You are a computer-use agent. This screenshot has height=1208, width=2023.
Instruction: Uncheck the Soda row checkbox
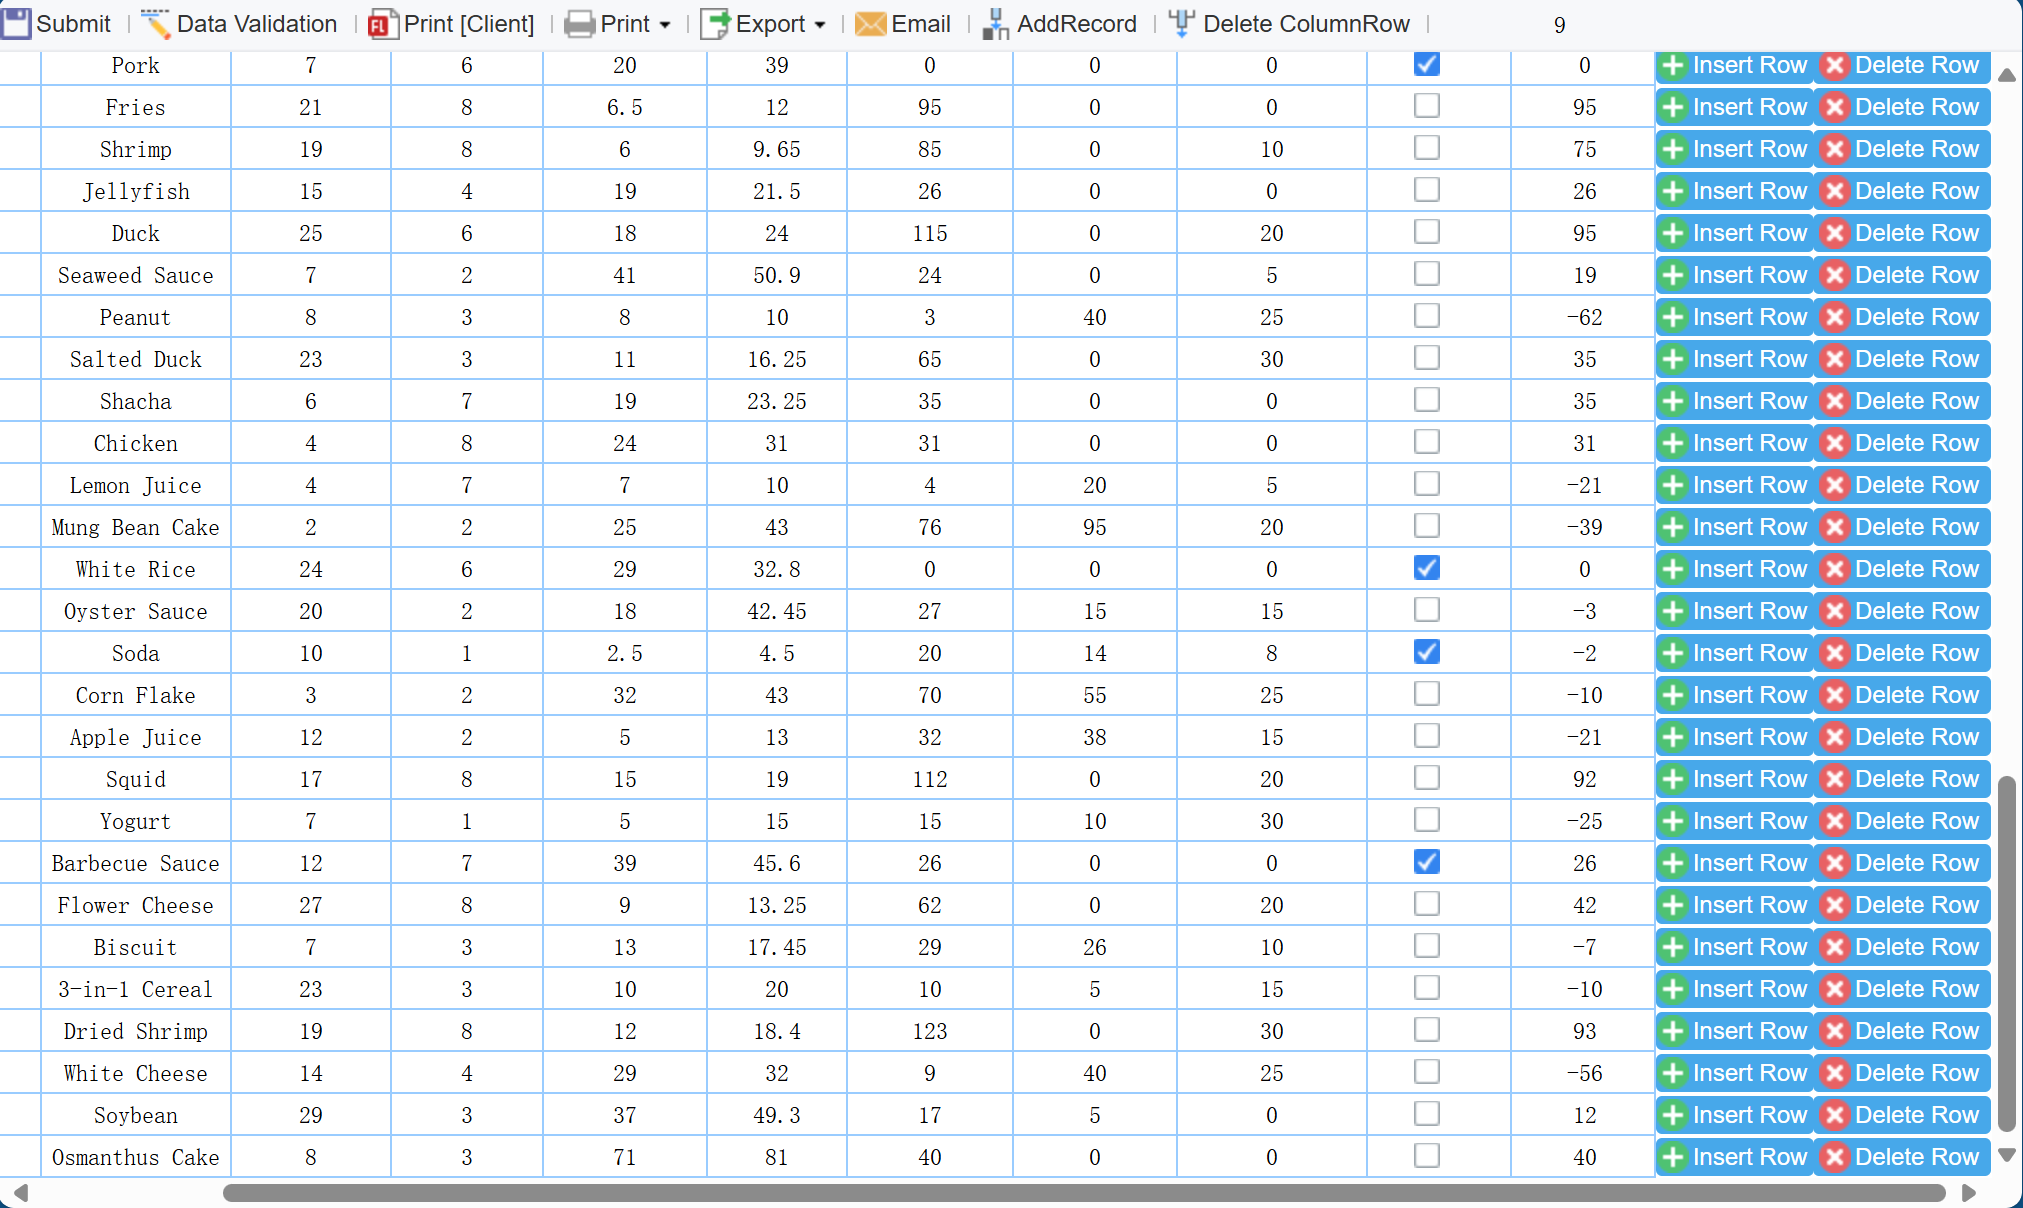tap(1426, 652)
